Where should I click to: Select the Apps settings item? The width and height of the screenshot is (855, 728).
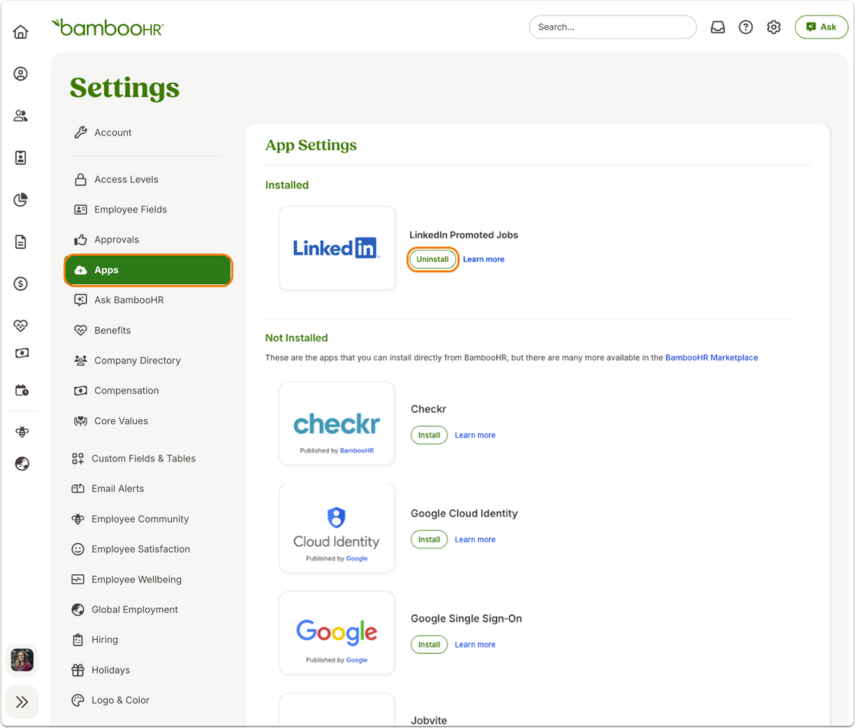[148, 270]
